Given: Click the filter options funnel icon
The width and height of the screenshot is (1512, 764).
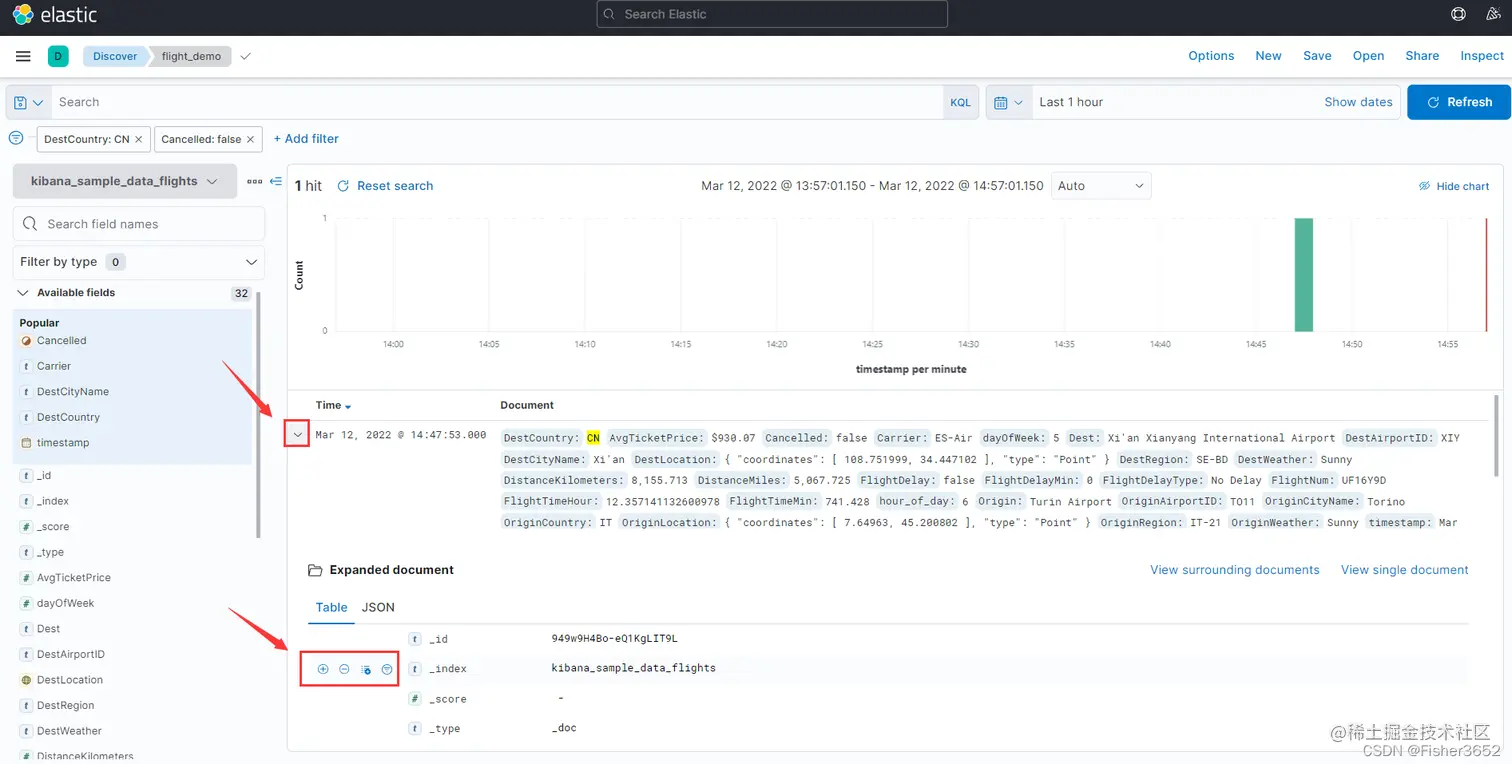Looking at the screenshot, I should (16, 138).
